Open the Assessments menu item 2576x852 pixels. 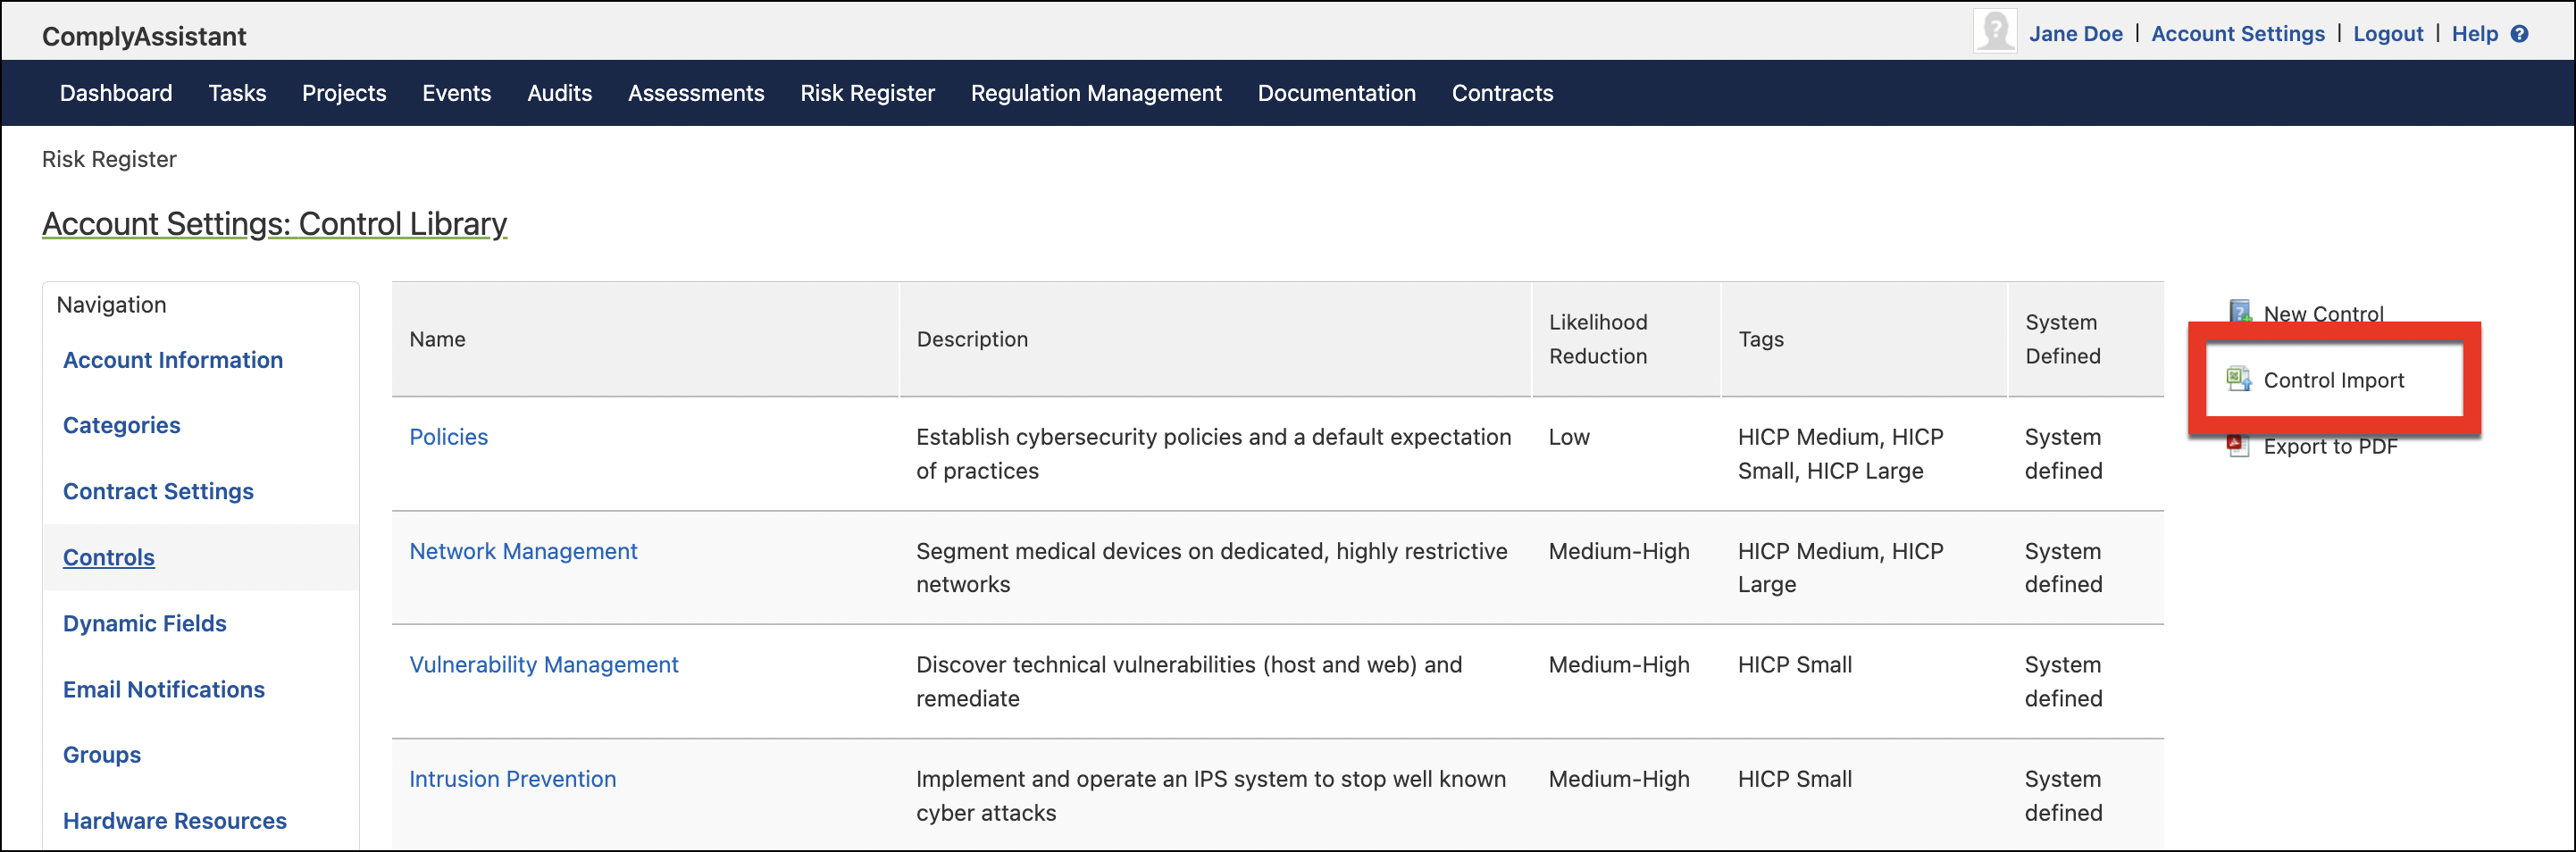pos(696,93)
